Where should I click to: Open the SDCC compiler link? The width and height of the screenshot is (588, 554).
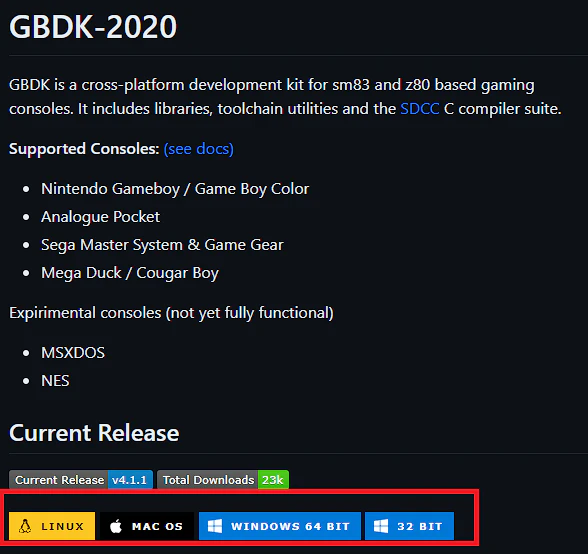pyautogui.click(x=419, y=109)
